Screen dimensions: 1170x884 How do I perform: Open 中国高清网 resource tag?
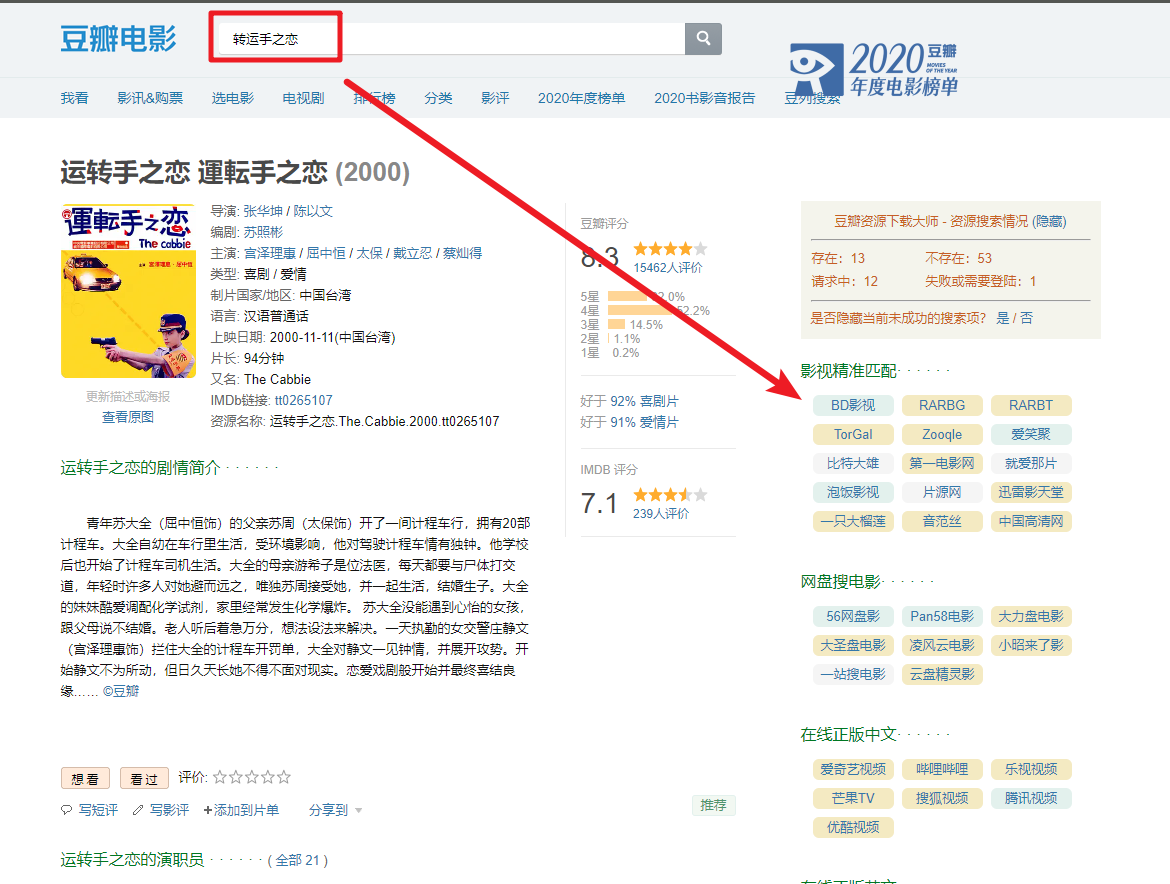pos(1031,521)
